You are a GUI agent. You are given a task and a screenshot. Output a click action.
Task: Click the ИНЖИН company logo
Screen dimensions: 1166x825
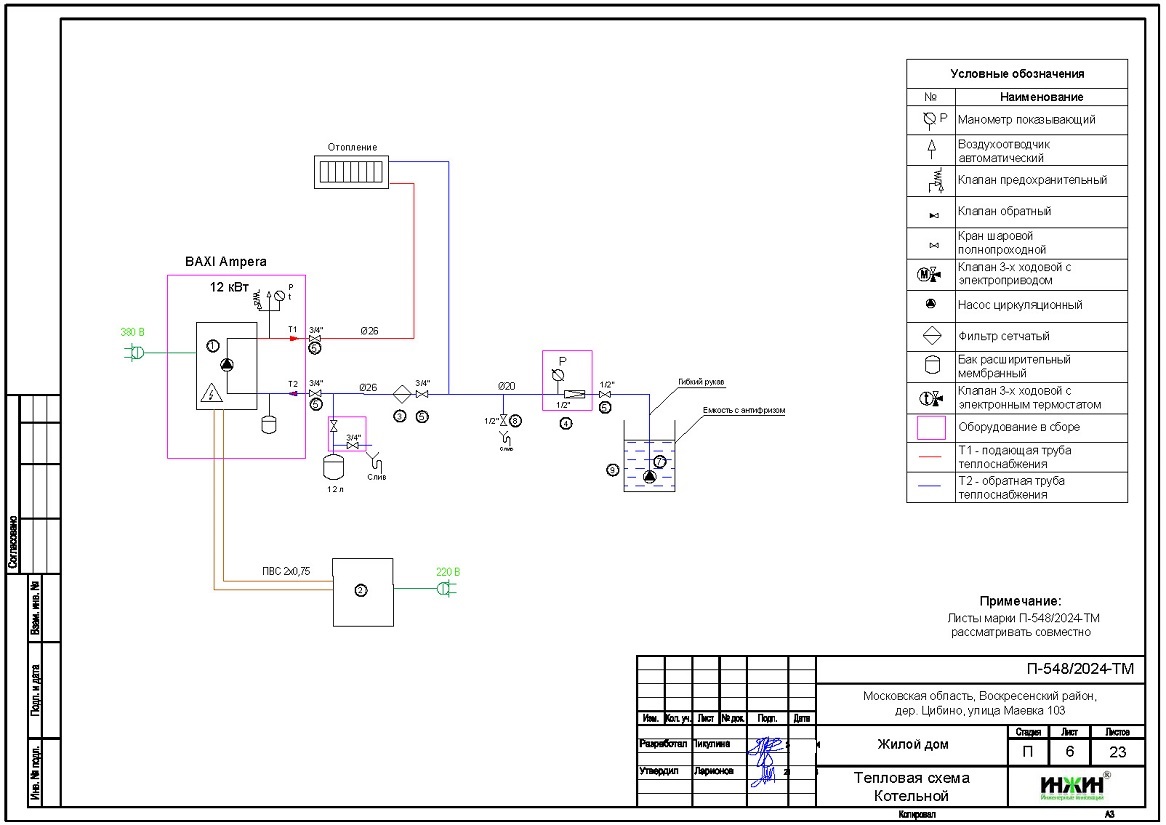[1071, 787]
